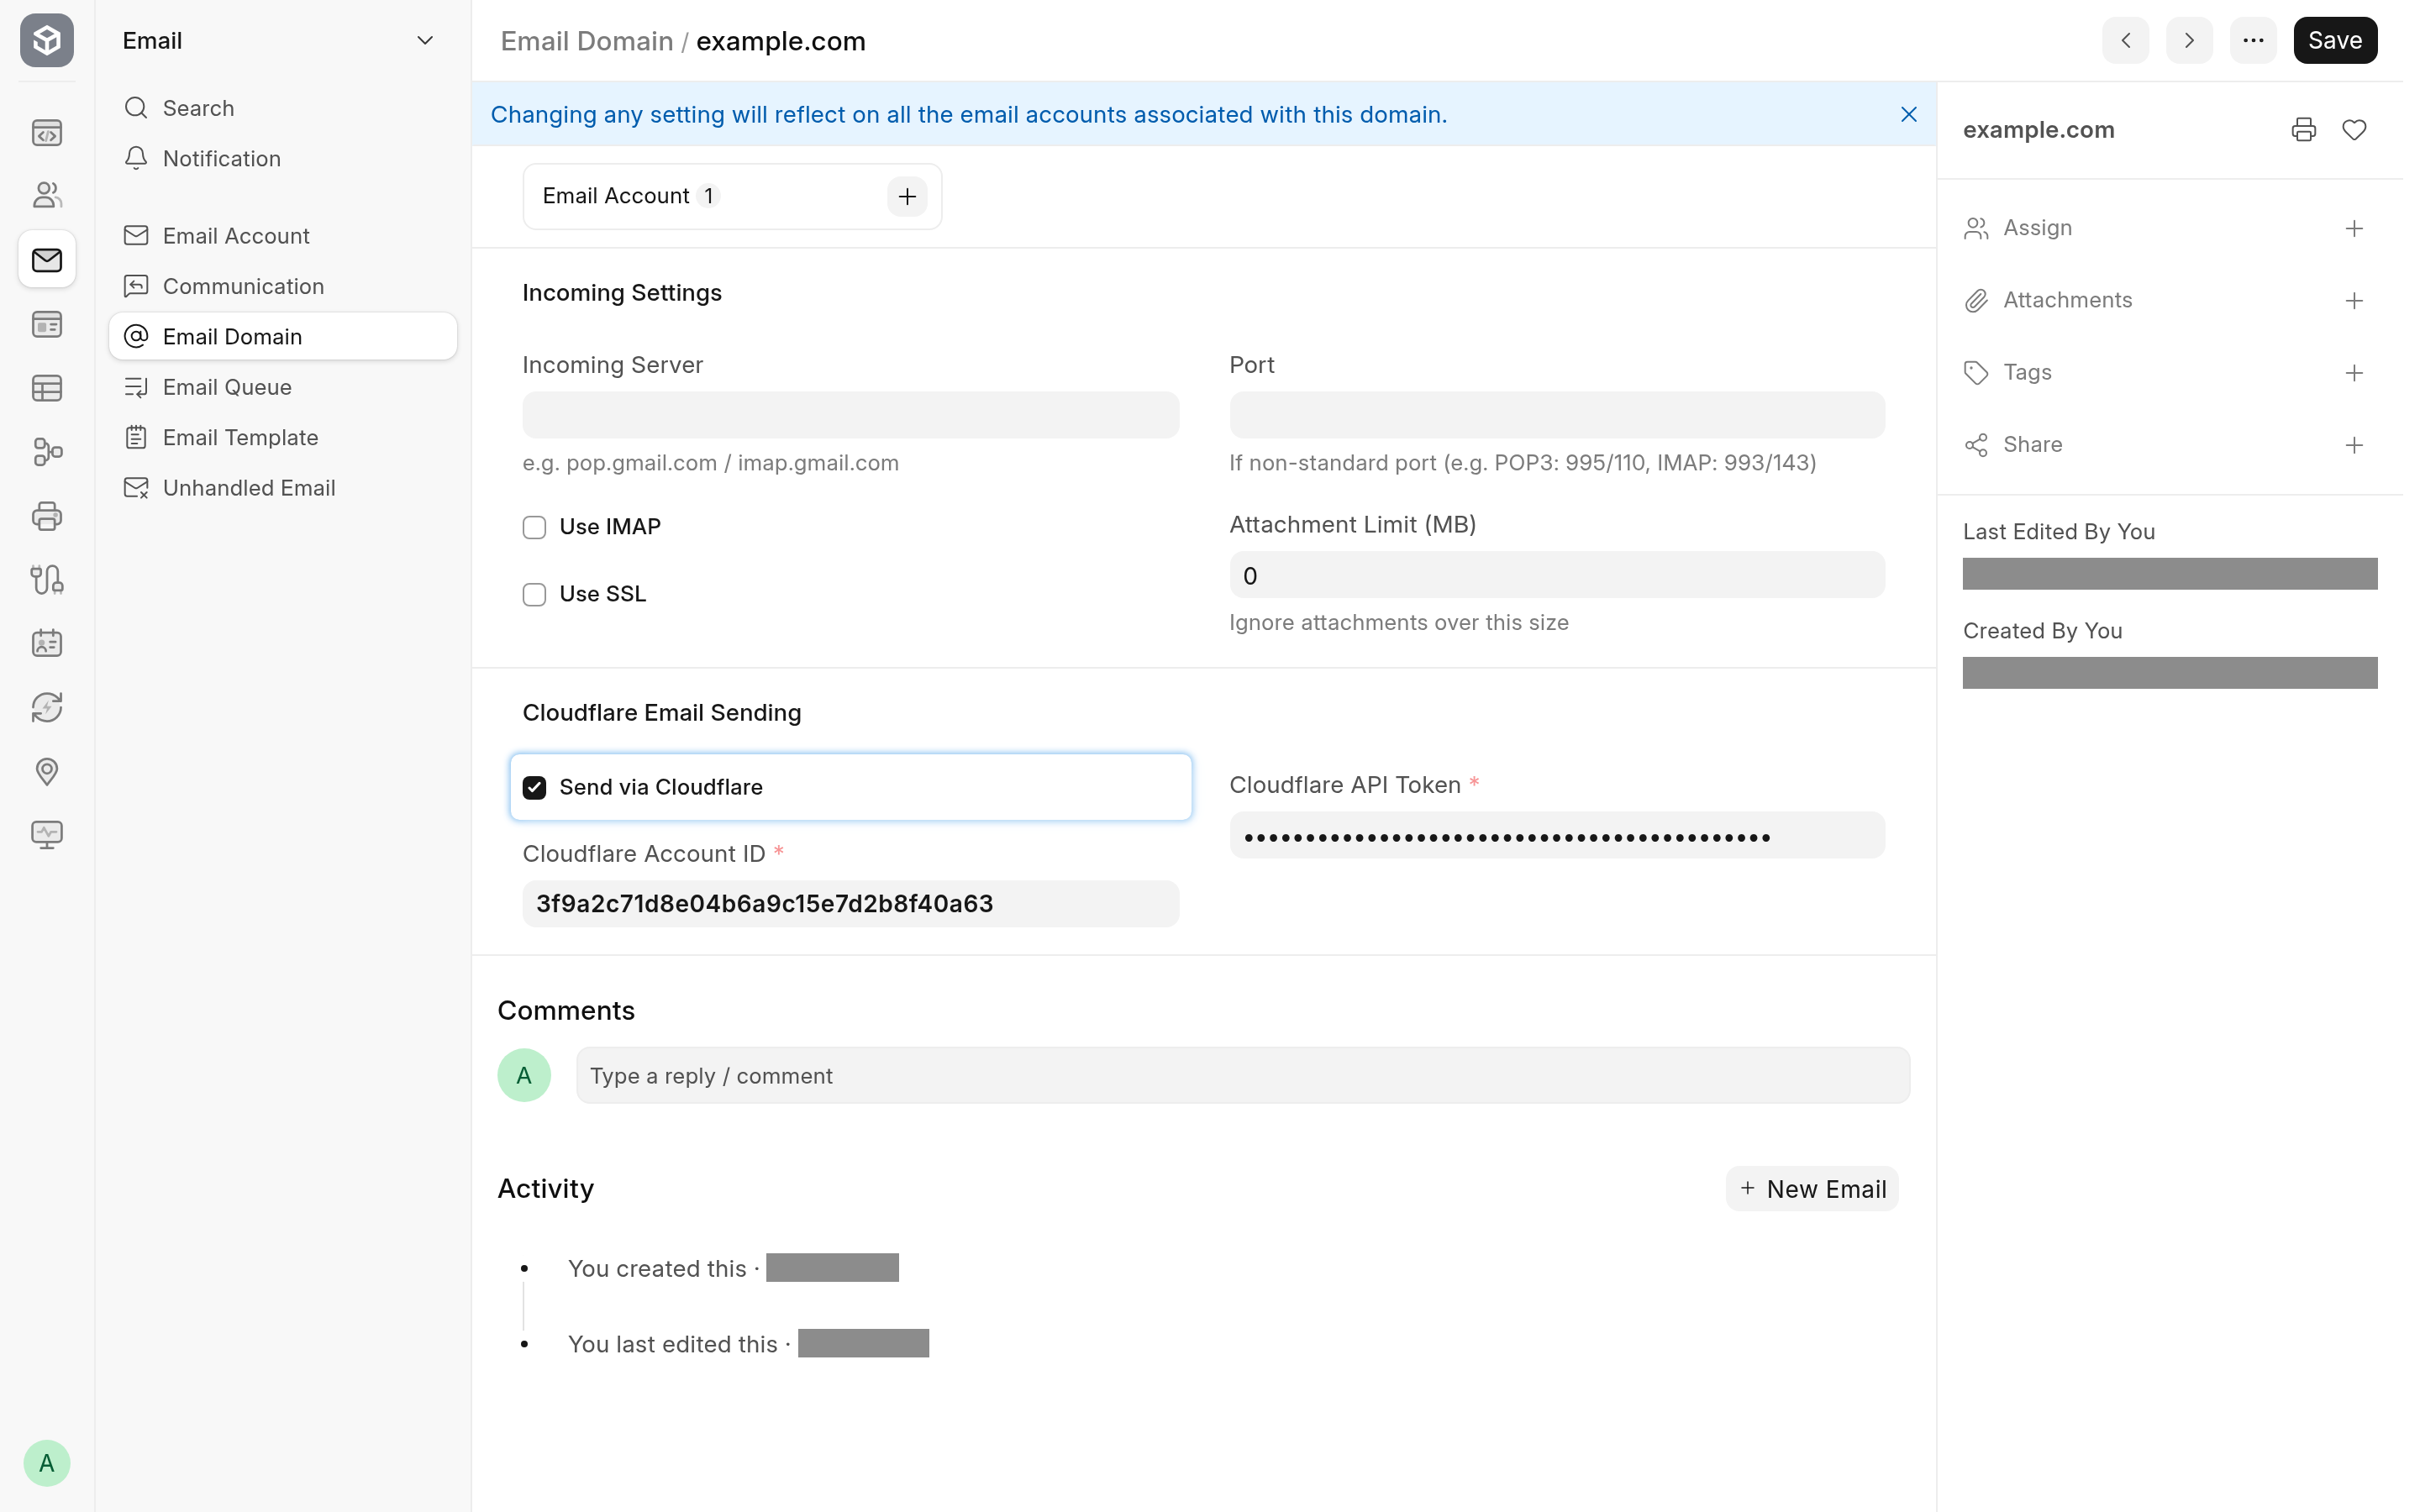2420x1512 pixels.
Task: Select the mail envelope workspace icon
Action: (47, 260)
